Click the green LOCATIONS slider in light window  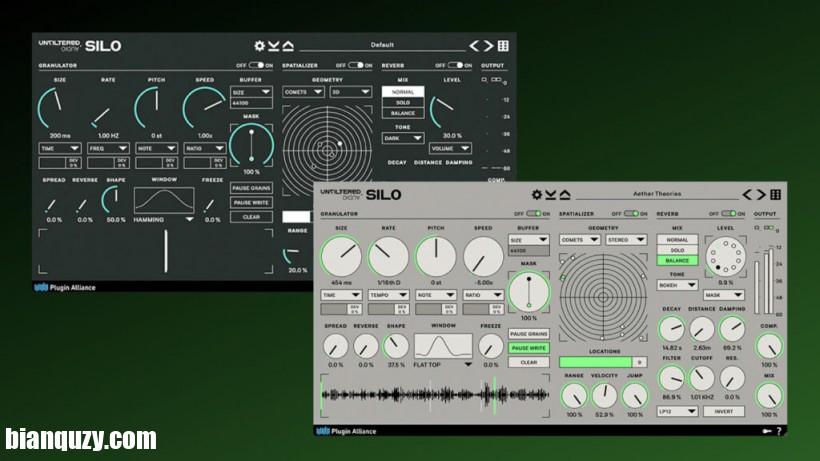603,362
